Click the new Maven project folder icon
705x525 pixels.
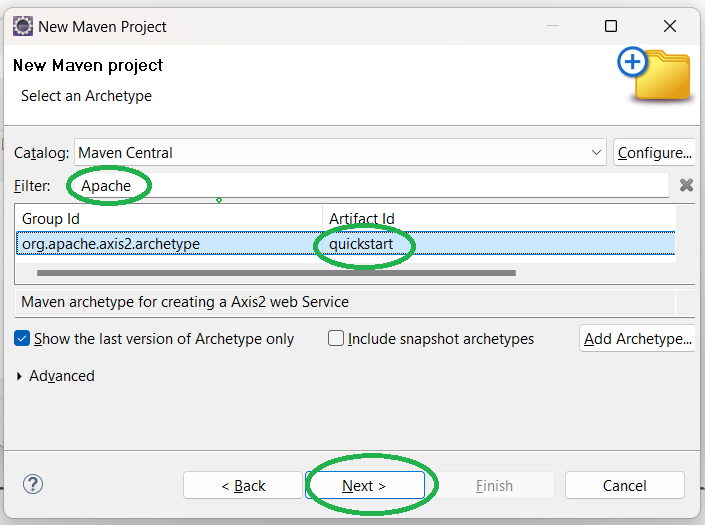click(655, 73)
